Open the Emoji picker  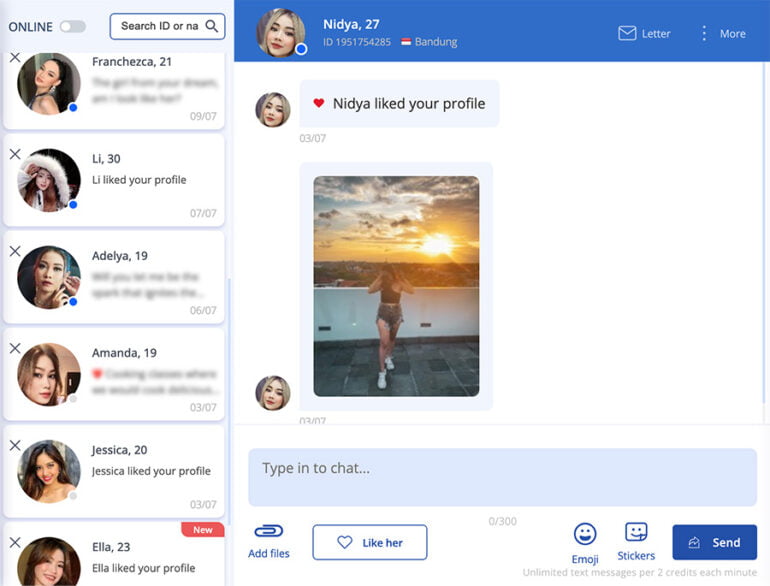585,534
